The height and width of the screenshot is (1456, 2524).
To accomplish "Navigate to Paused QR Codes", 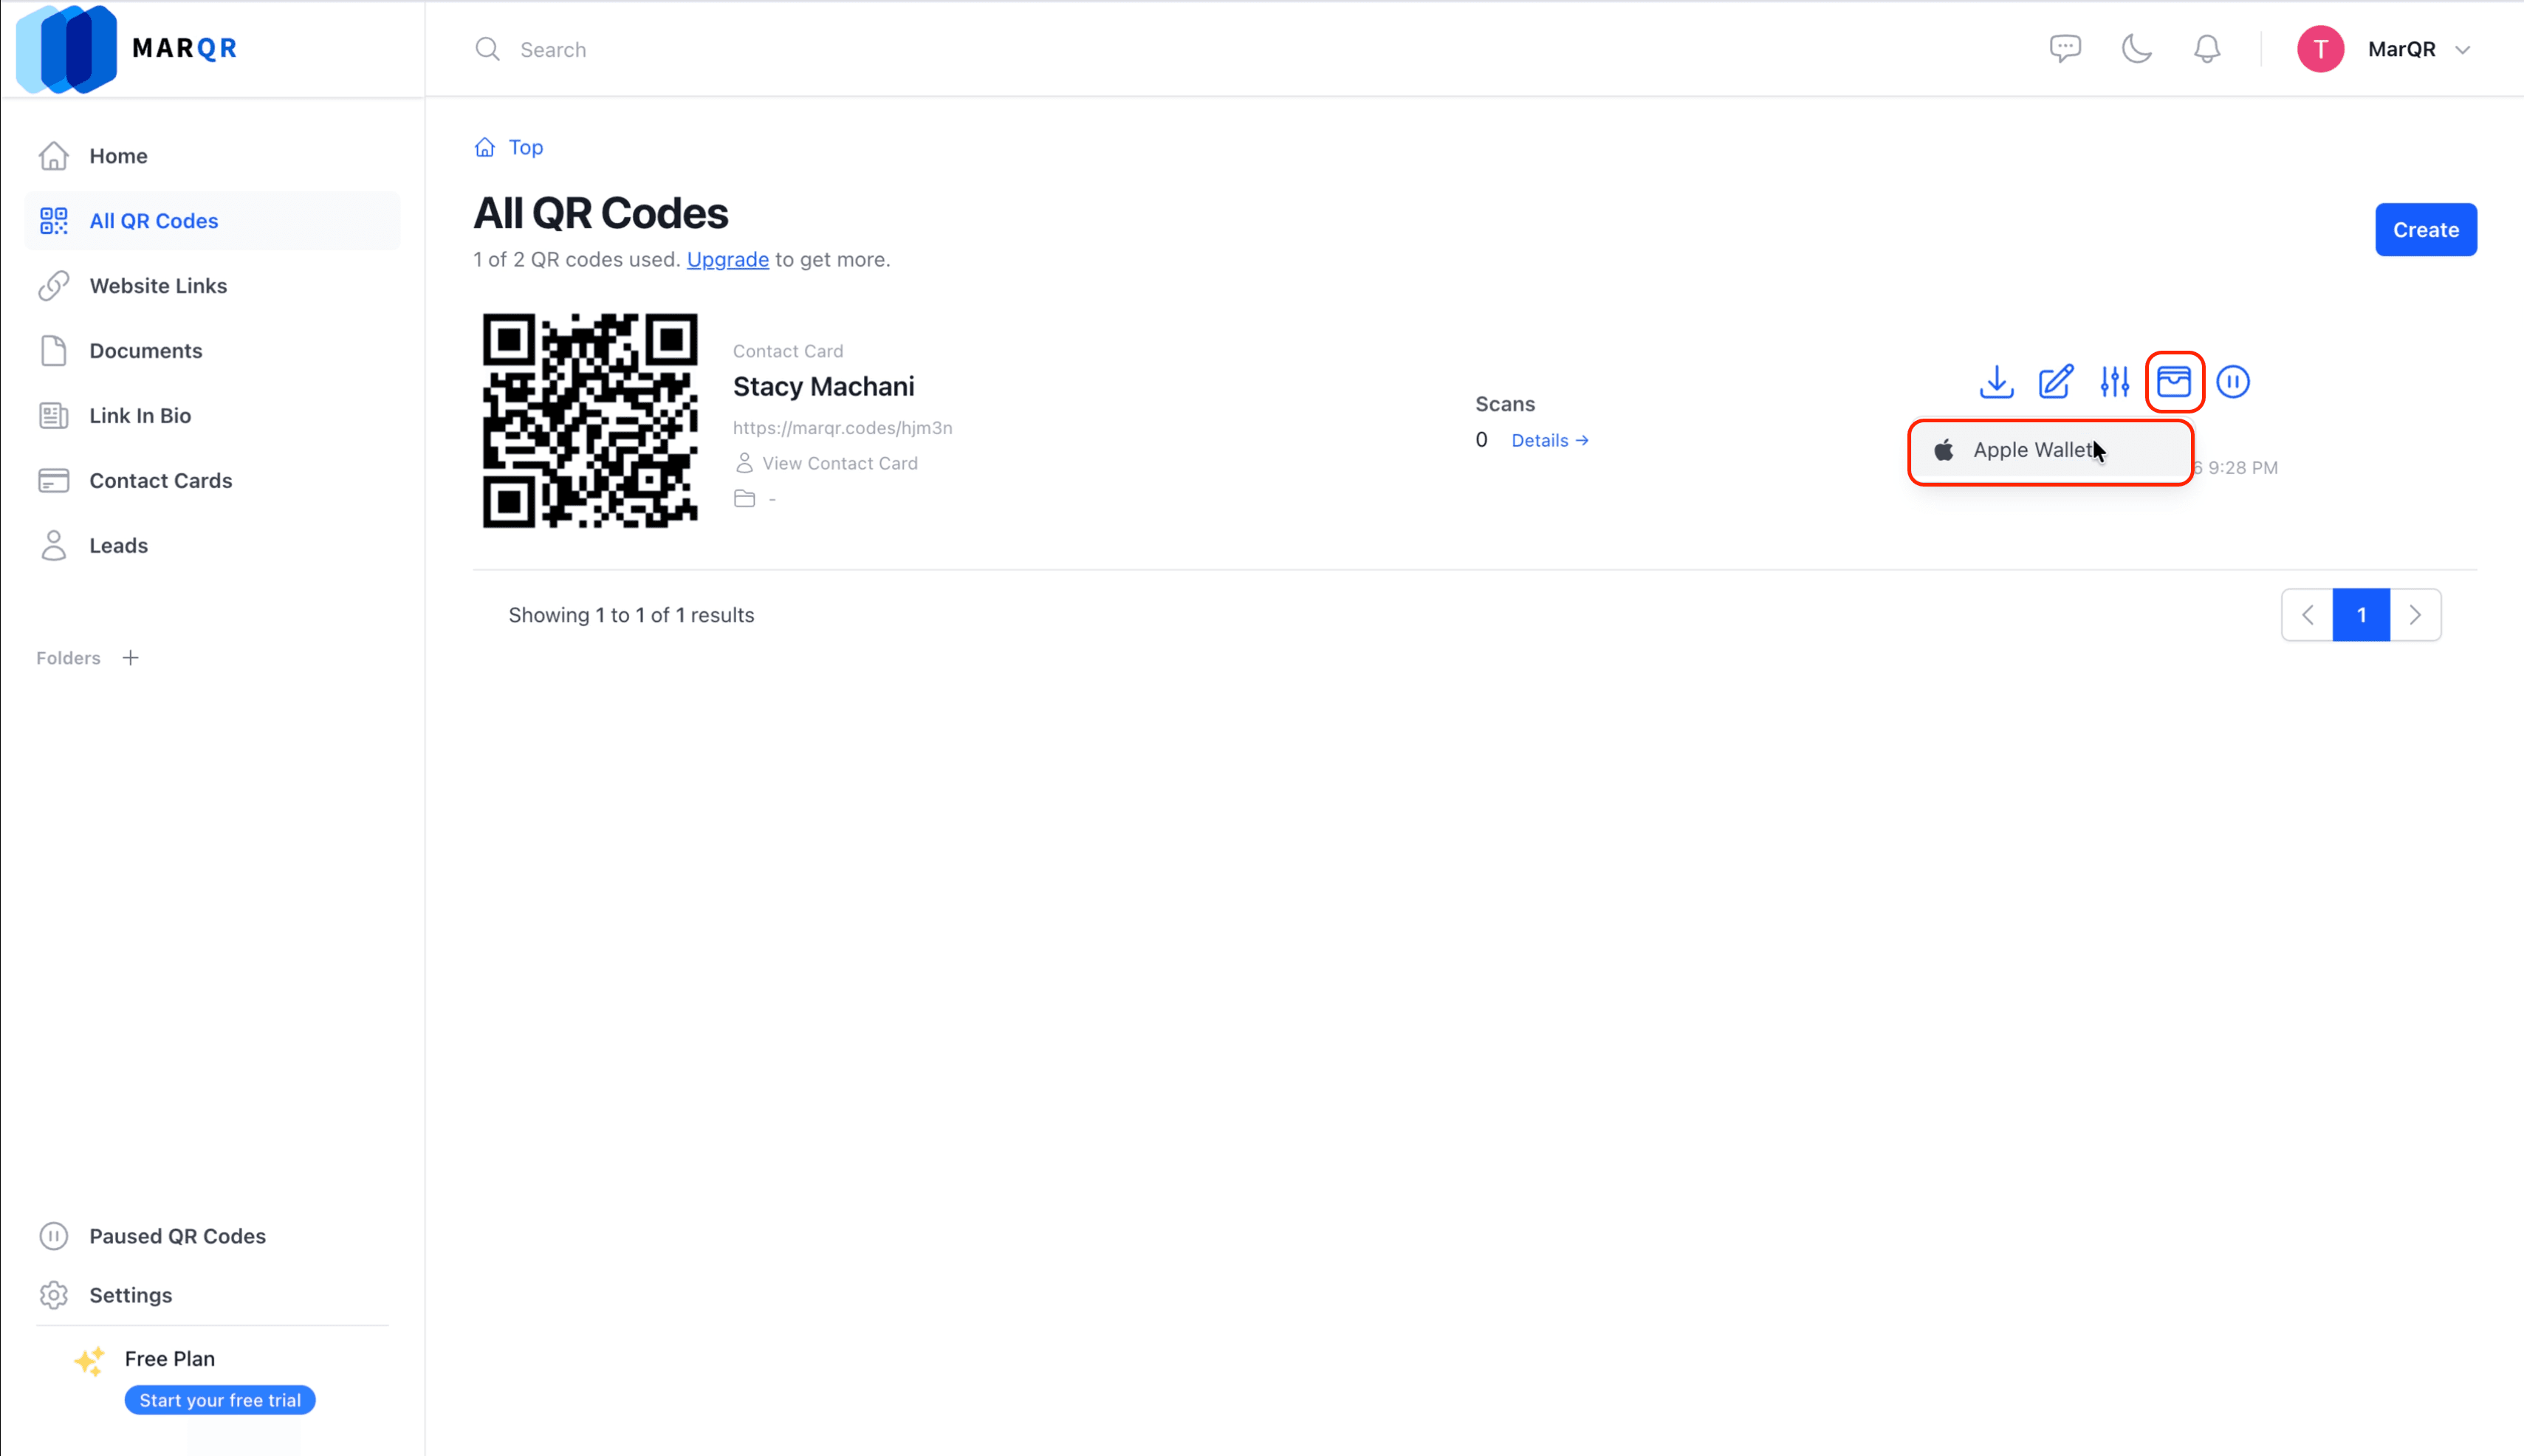I will coord(177,1236).
